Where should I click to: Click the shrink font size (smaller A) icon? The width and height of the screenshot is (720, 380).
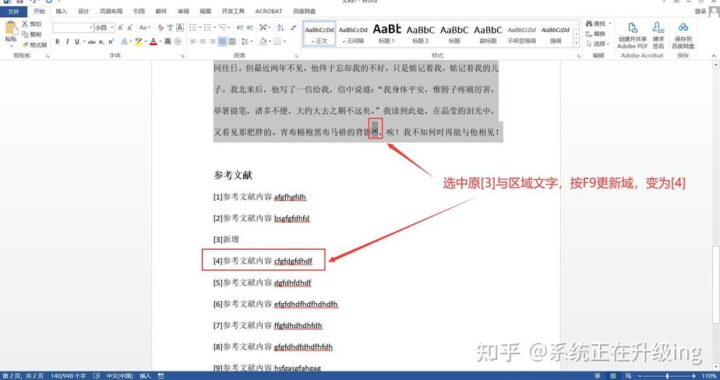click(130, 28)
